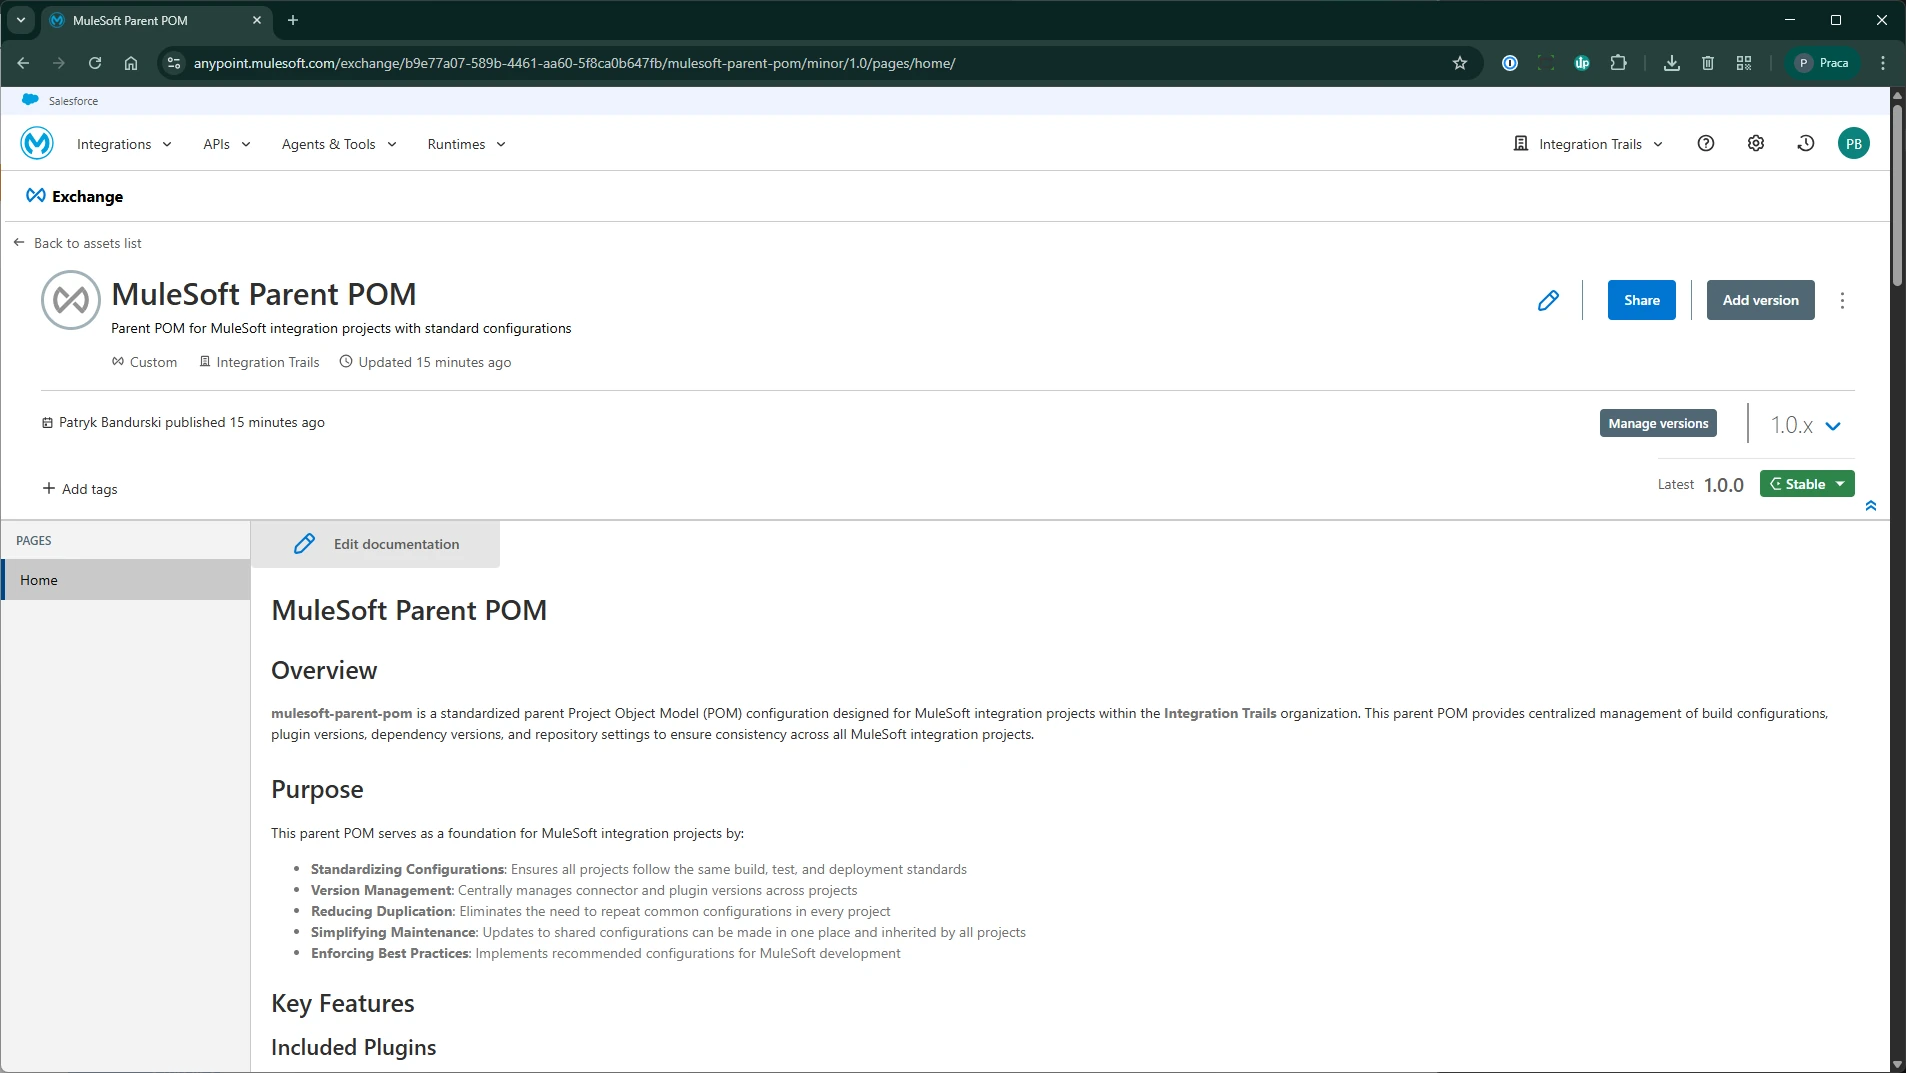Open the three-dot more options menu
This screenshot has height=1073, width=1906.
(1842, 300)
